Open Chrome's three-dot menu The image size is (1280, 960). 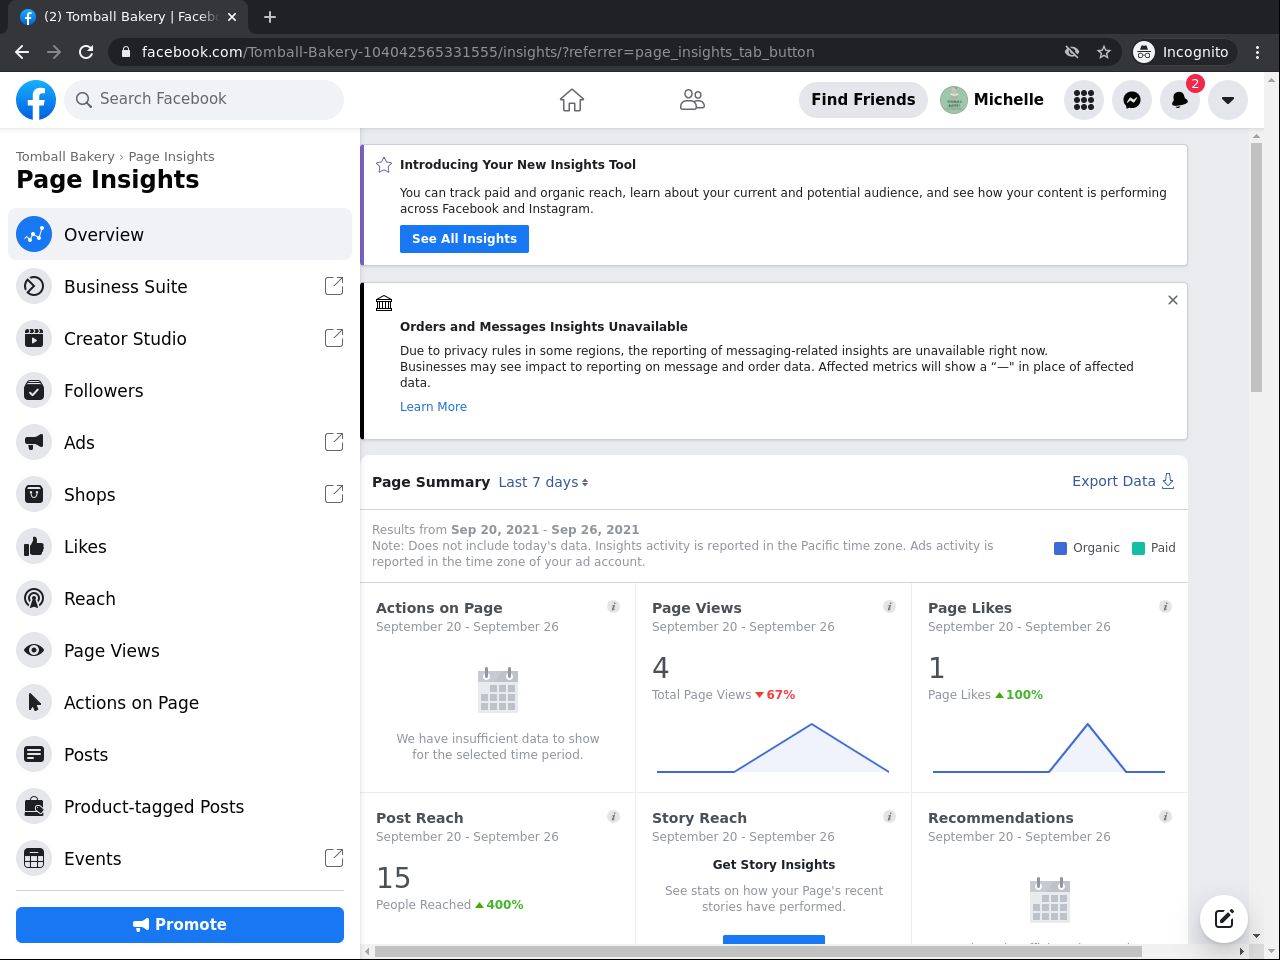tap(1258, 52)
